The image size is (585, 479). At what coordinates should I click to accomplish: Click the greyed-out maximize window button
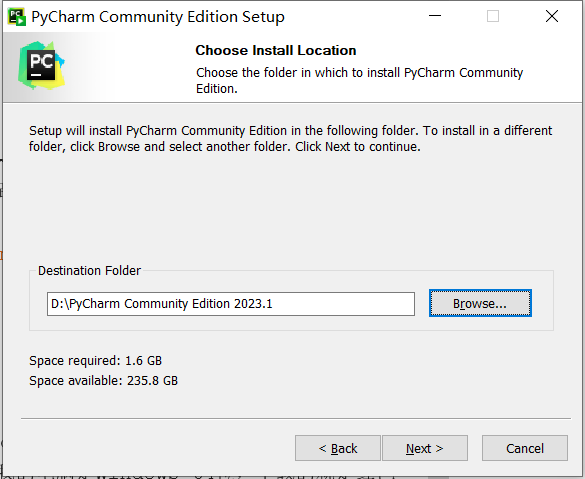click(493, 16)
